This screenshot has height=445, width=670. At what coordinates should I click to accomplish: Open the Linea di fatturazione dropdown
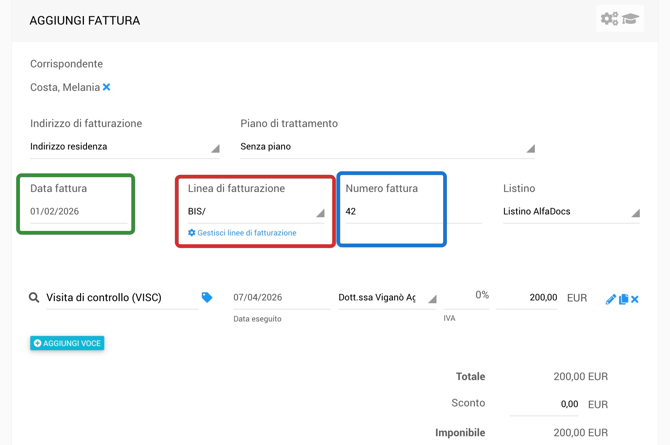click(x=256, y=212)
